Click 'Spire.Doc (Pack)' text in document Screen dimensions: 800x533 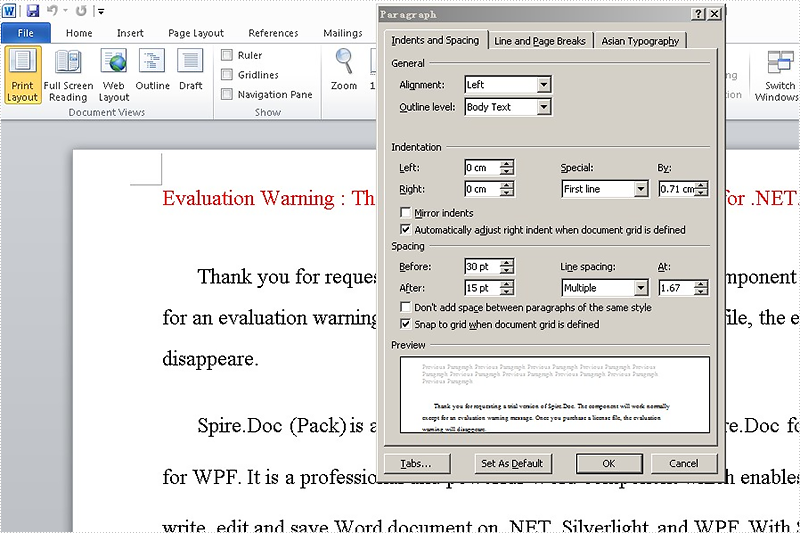[272, 425]
